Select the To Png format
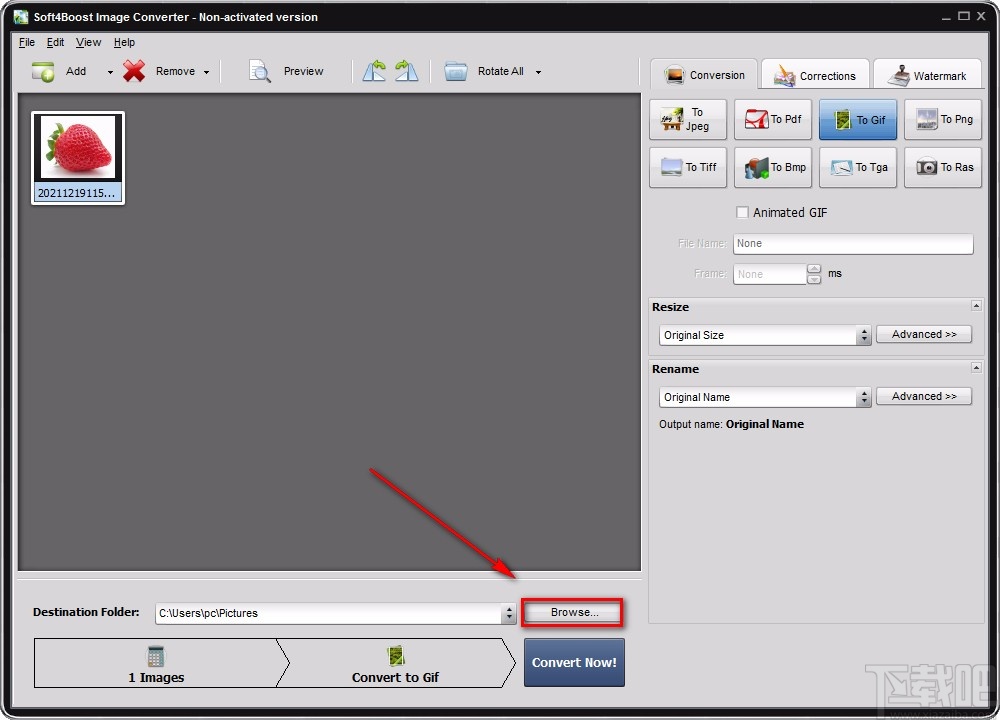The width and height of the screenshot is (1000, 720). [943, 119]
